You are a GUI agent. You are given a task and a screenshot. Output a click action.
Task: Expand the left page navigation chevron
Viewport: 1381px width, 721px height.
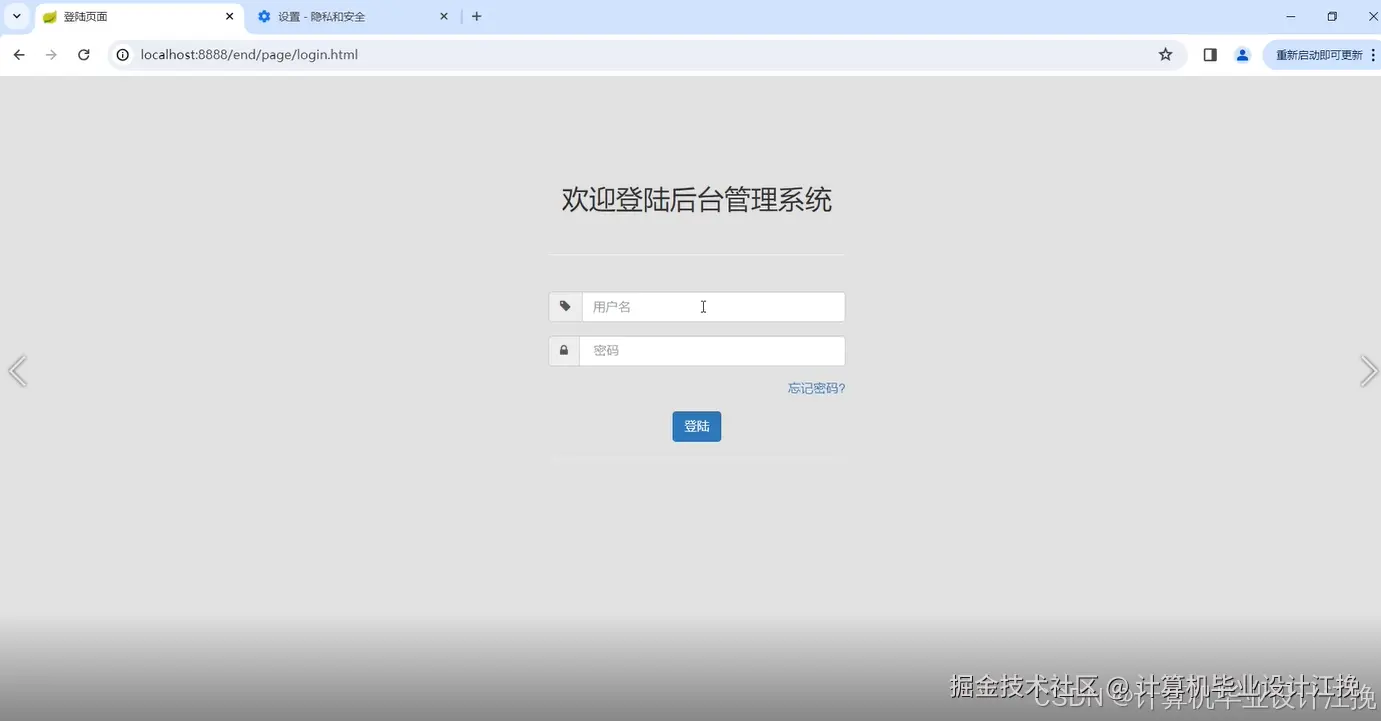pos(17,371)
